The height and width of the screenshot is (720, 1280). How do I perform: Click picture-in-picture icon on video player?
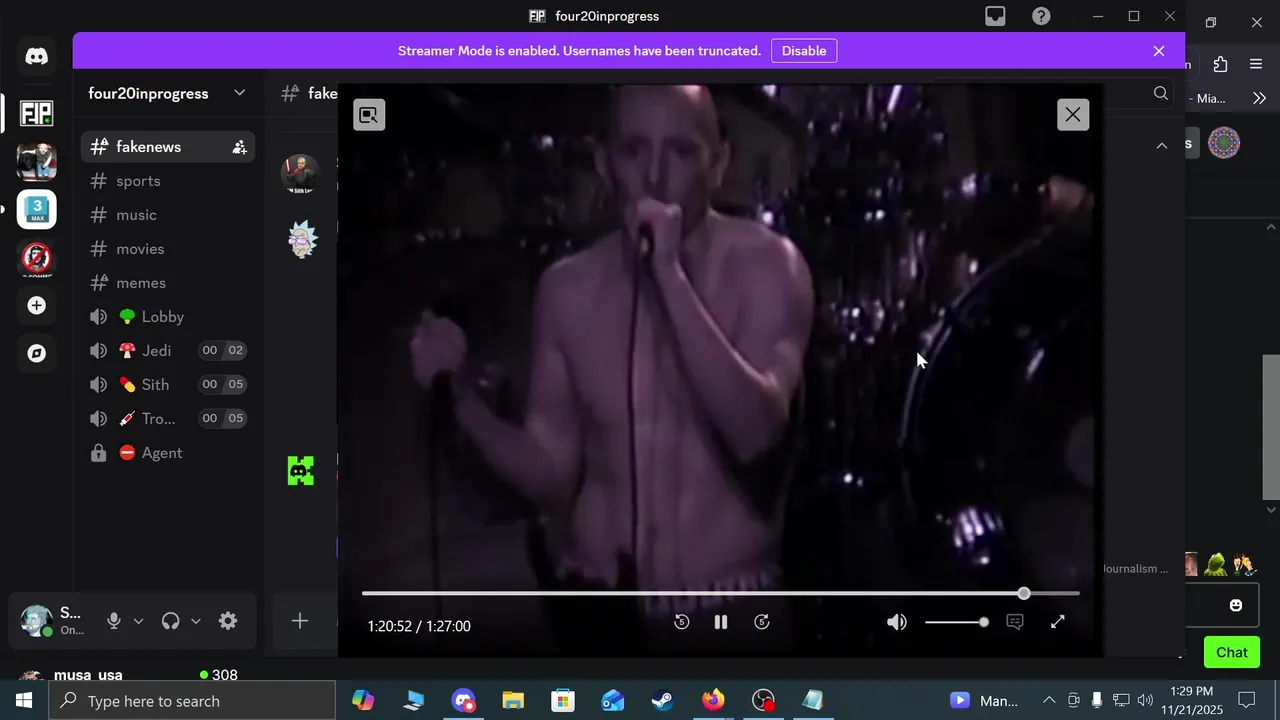point(369,115)
